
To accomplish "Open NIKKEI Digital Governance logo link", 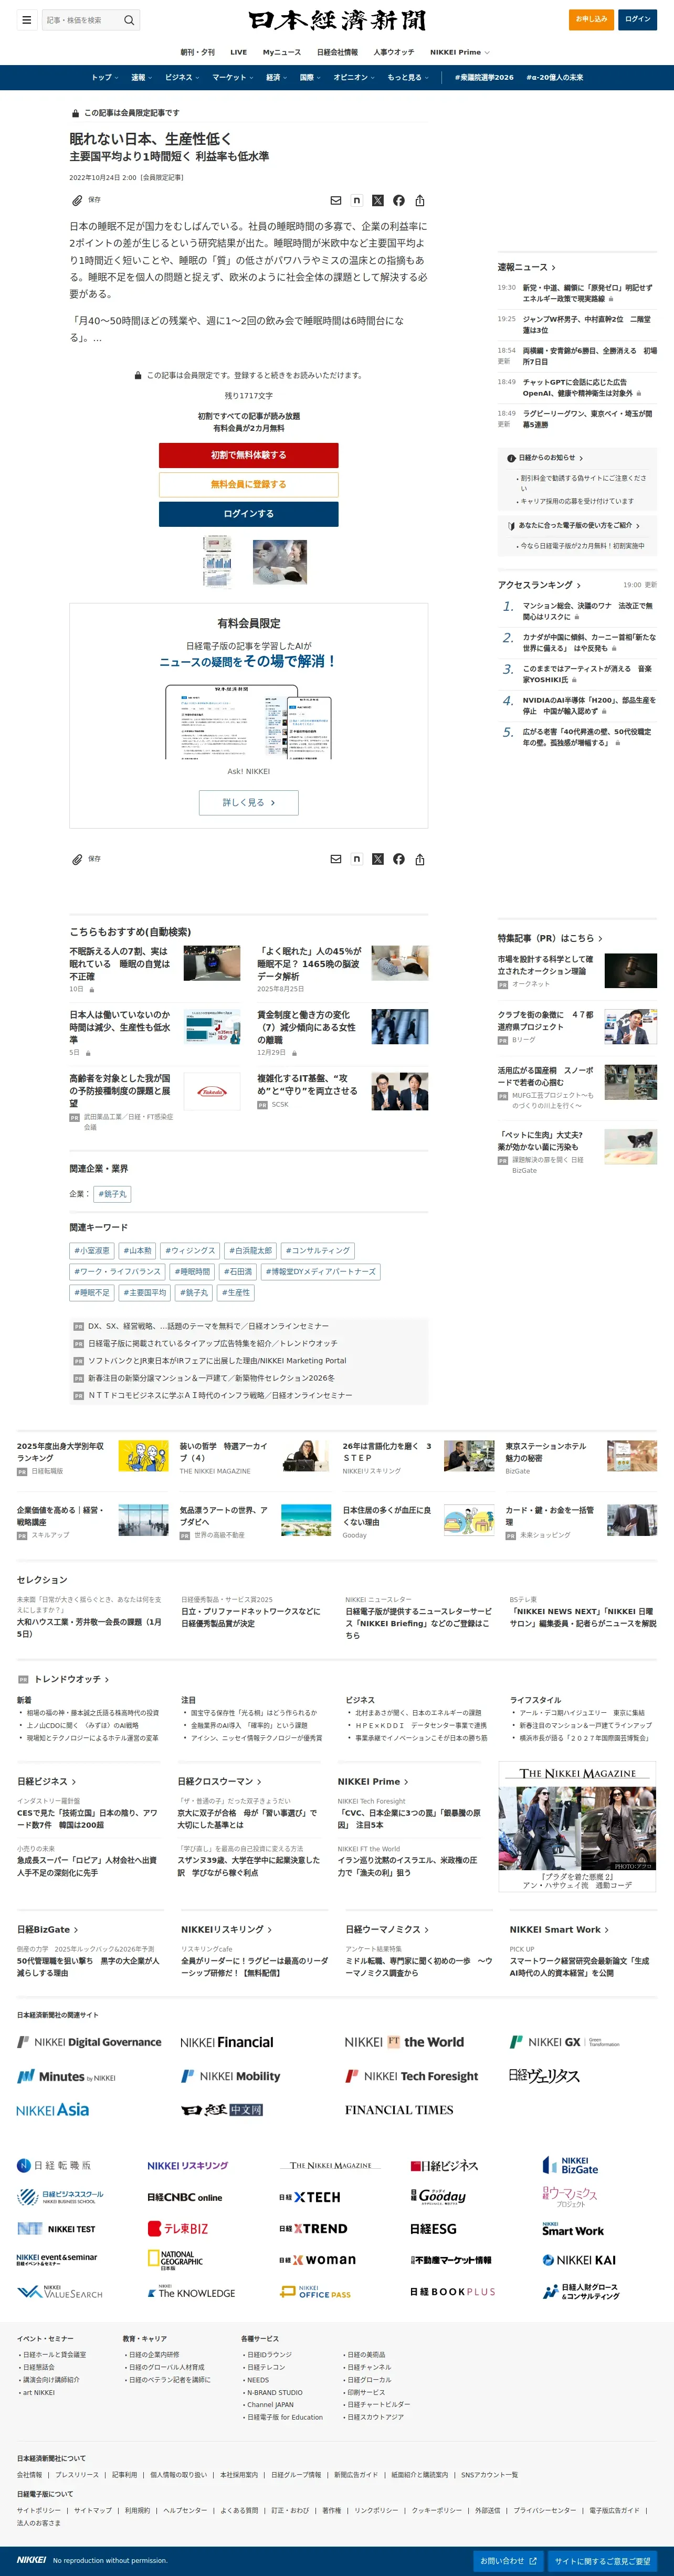I will coord(89,2042).
